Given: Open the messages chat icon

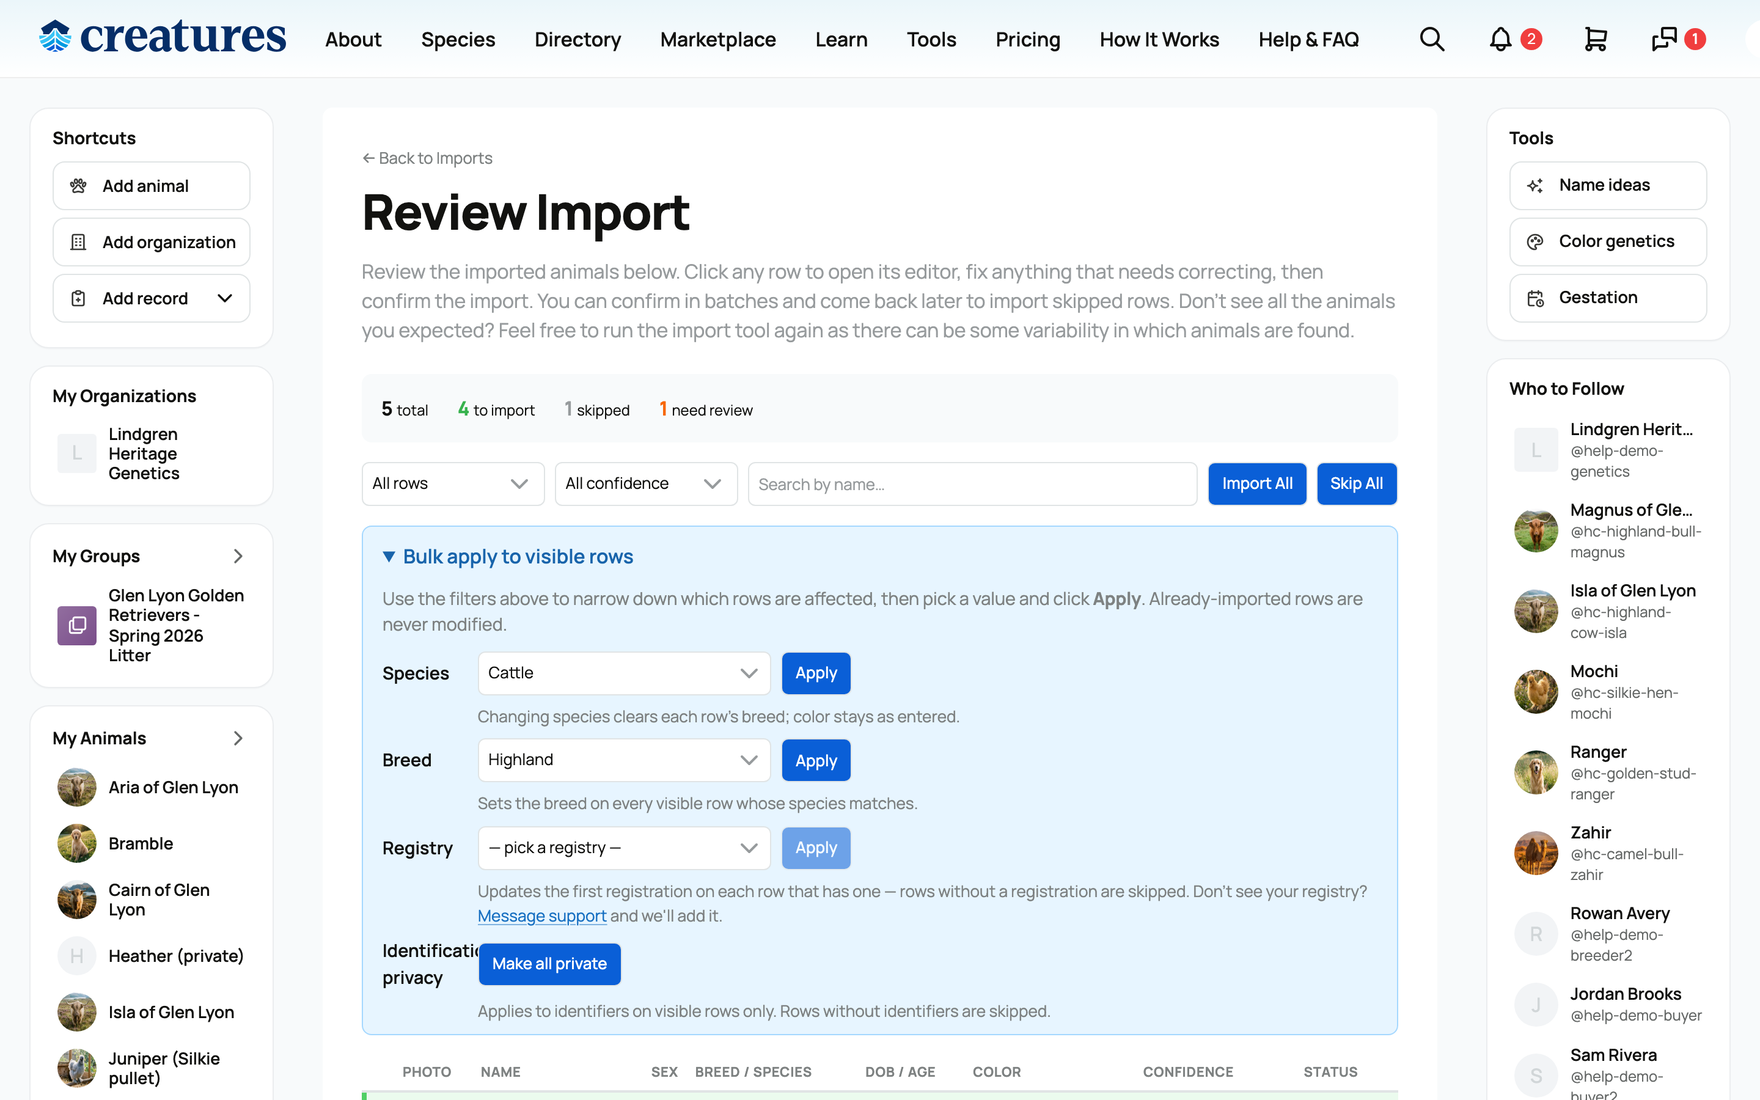Looking at the screenshot, I should coord(1664,39).
